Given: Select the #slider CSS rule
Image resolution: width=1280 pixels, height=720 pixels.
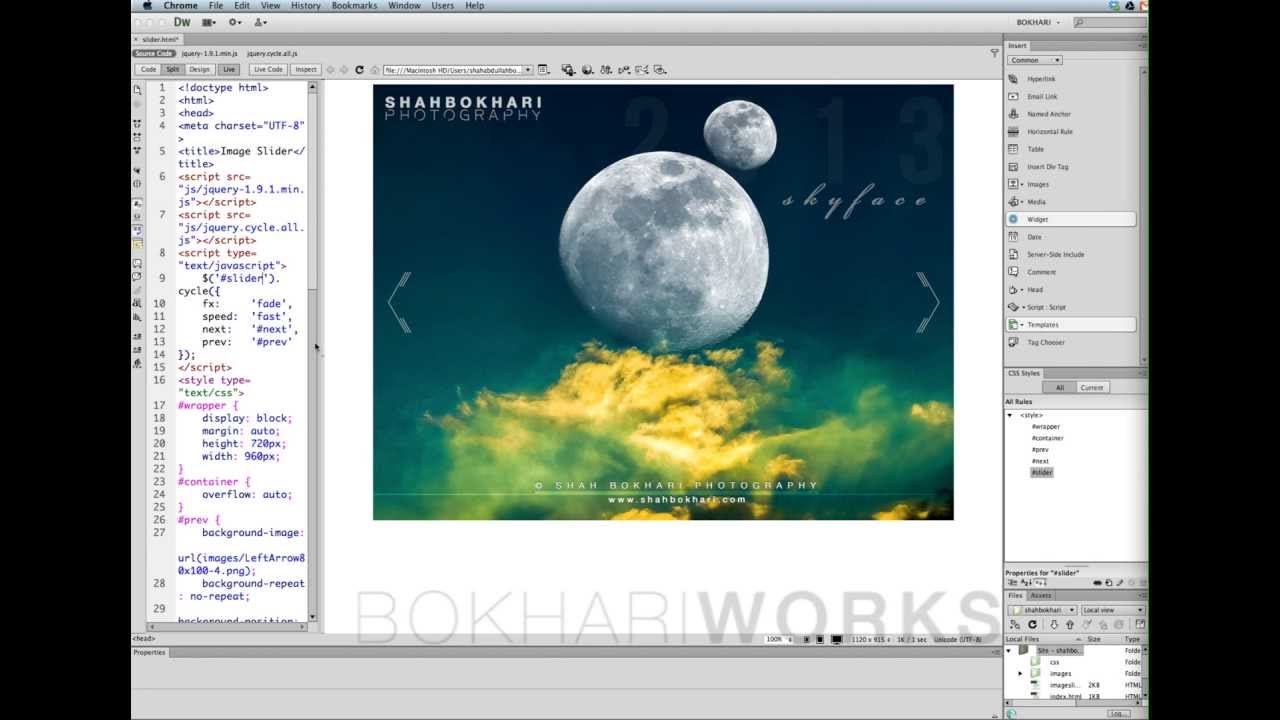Looking at the screenshot, I should coord(1042,472).
